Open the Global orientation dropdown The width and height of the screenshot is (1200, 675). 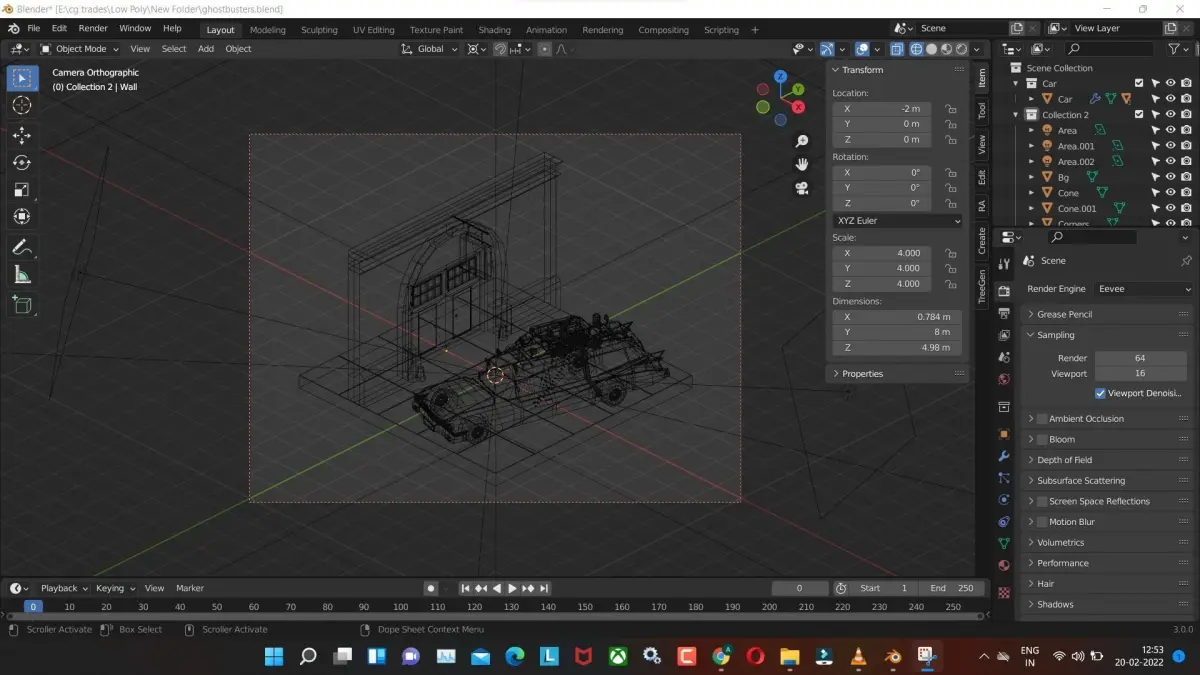[x=430, y=49]
